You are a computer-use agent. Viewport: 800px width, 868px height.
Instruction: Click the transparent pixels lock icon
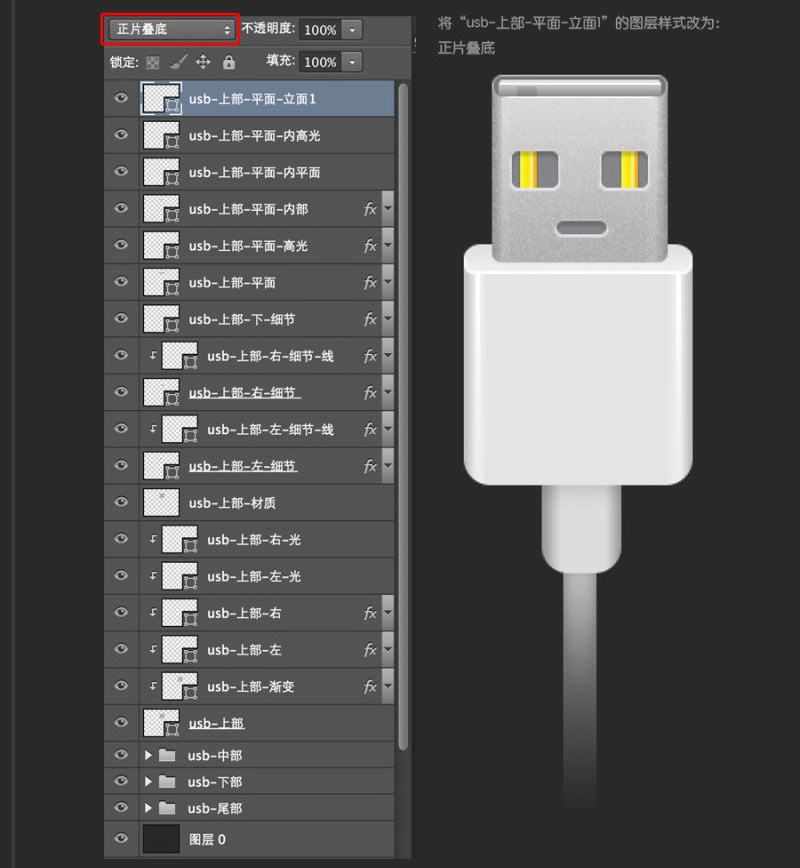coord(152,62)
